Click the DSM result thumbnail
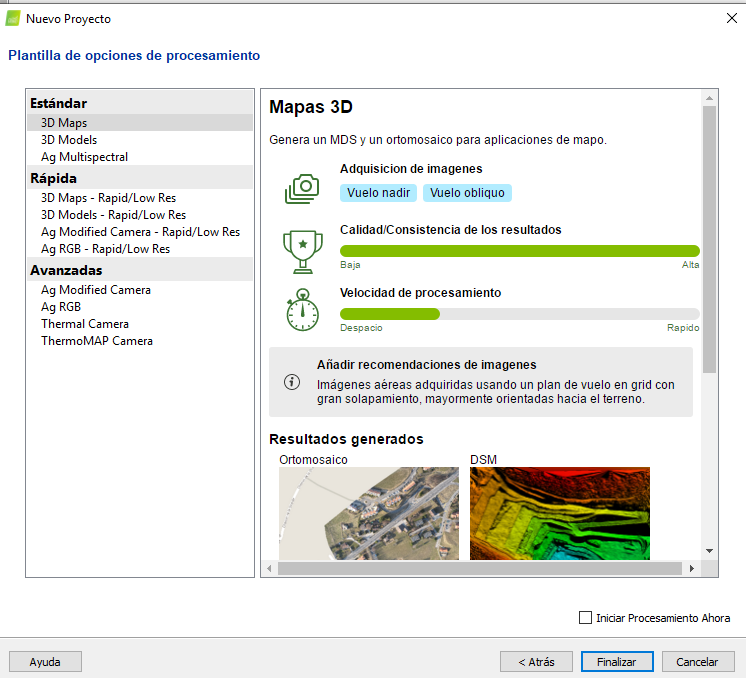 560,513
